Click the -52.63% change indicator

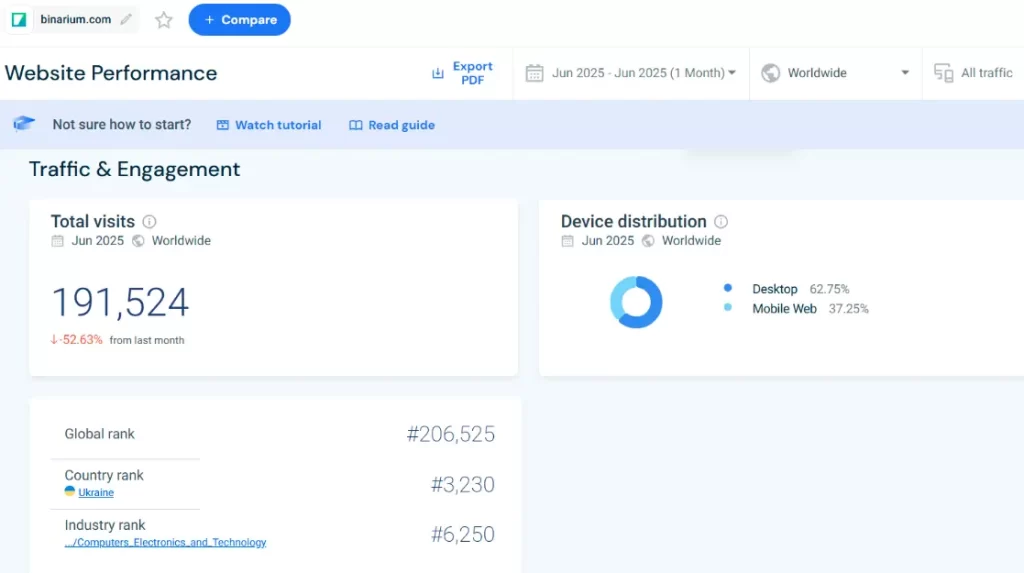[76, 340]
